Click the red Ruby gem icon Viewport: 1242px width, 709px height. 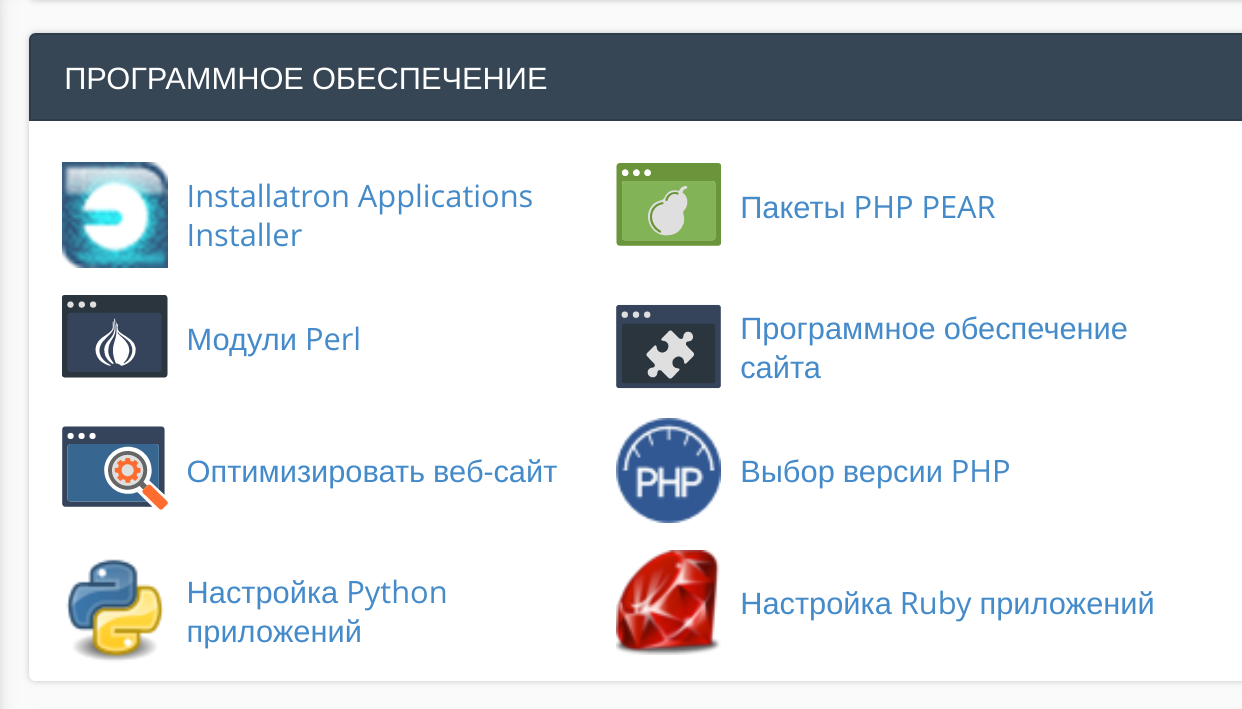[x=668, y=602]
